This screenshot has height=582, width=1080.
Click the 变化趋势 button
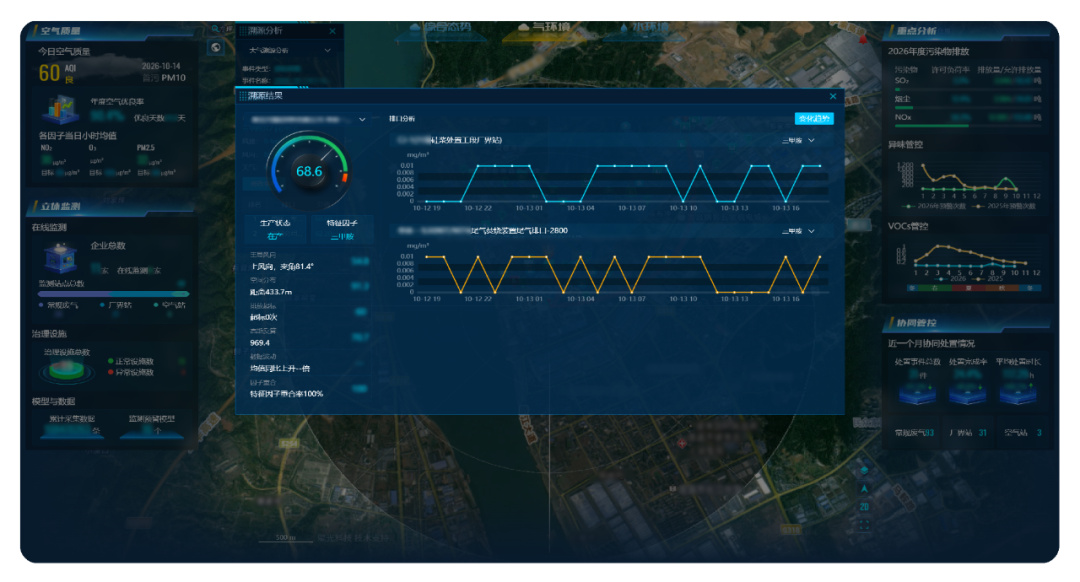[x=814, y=118]
